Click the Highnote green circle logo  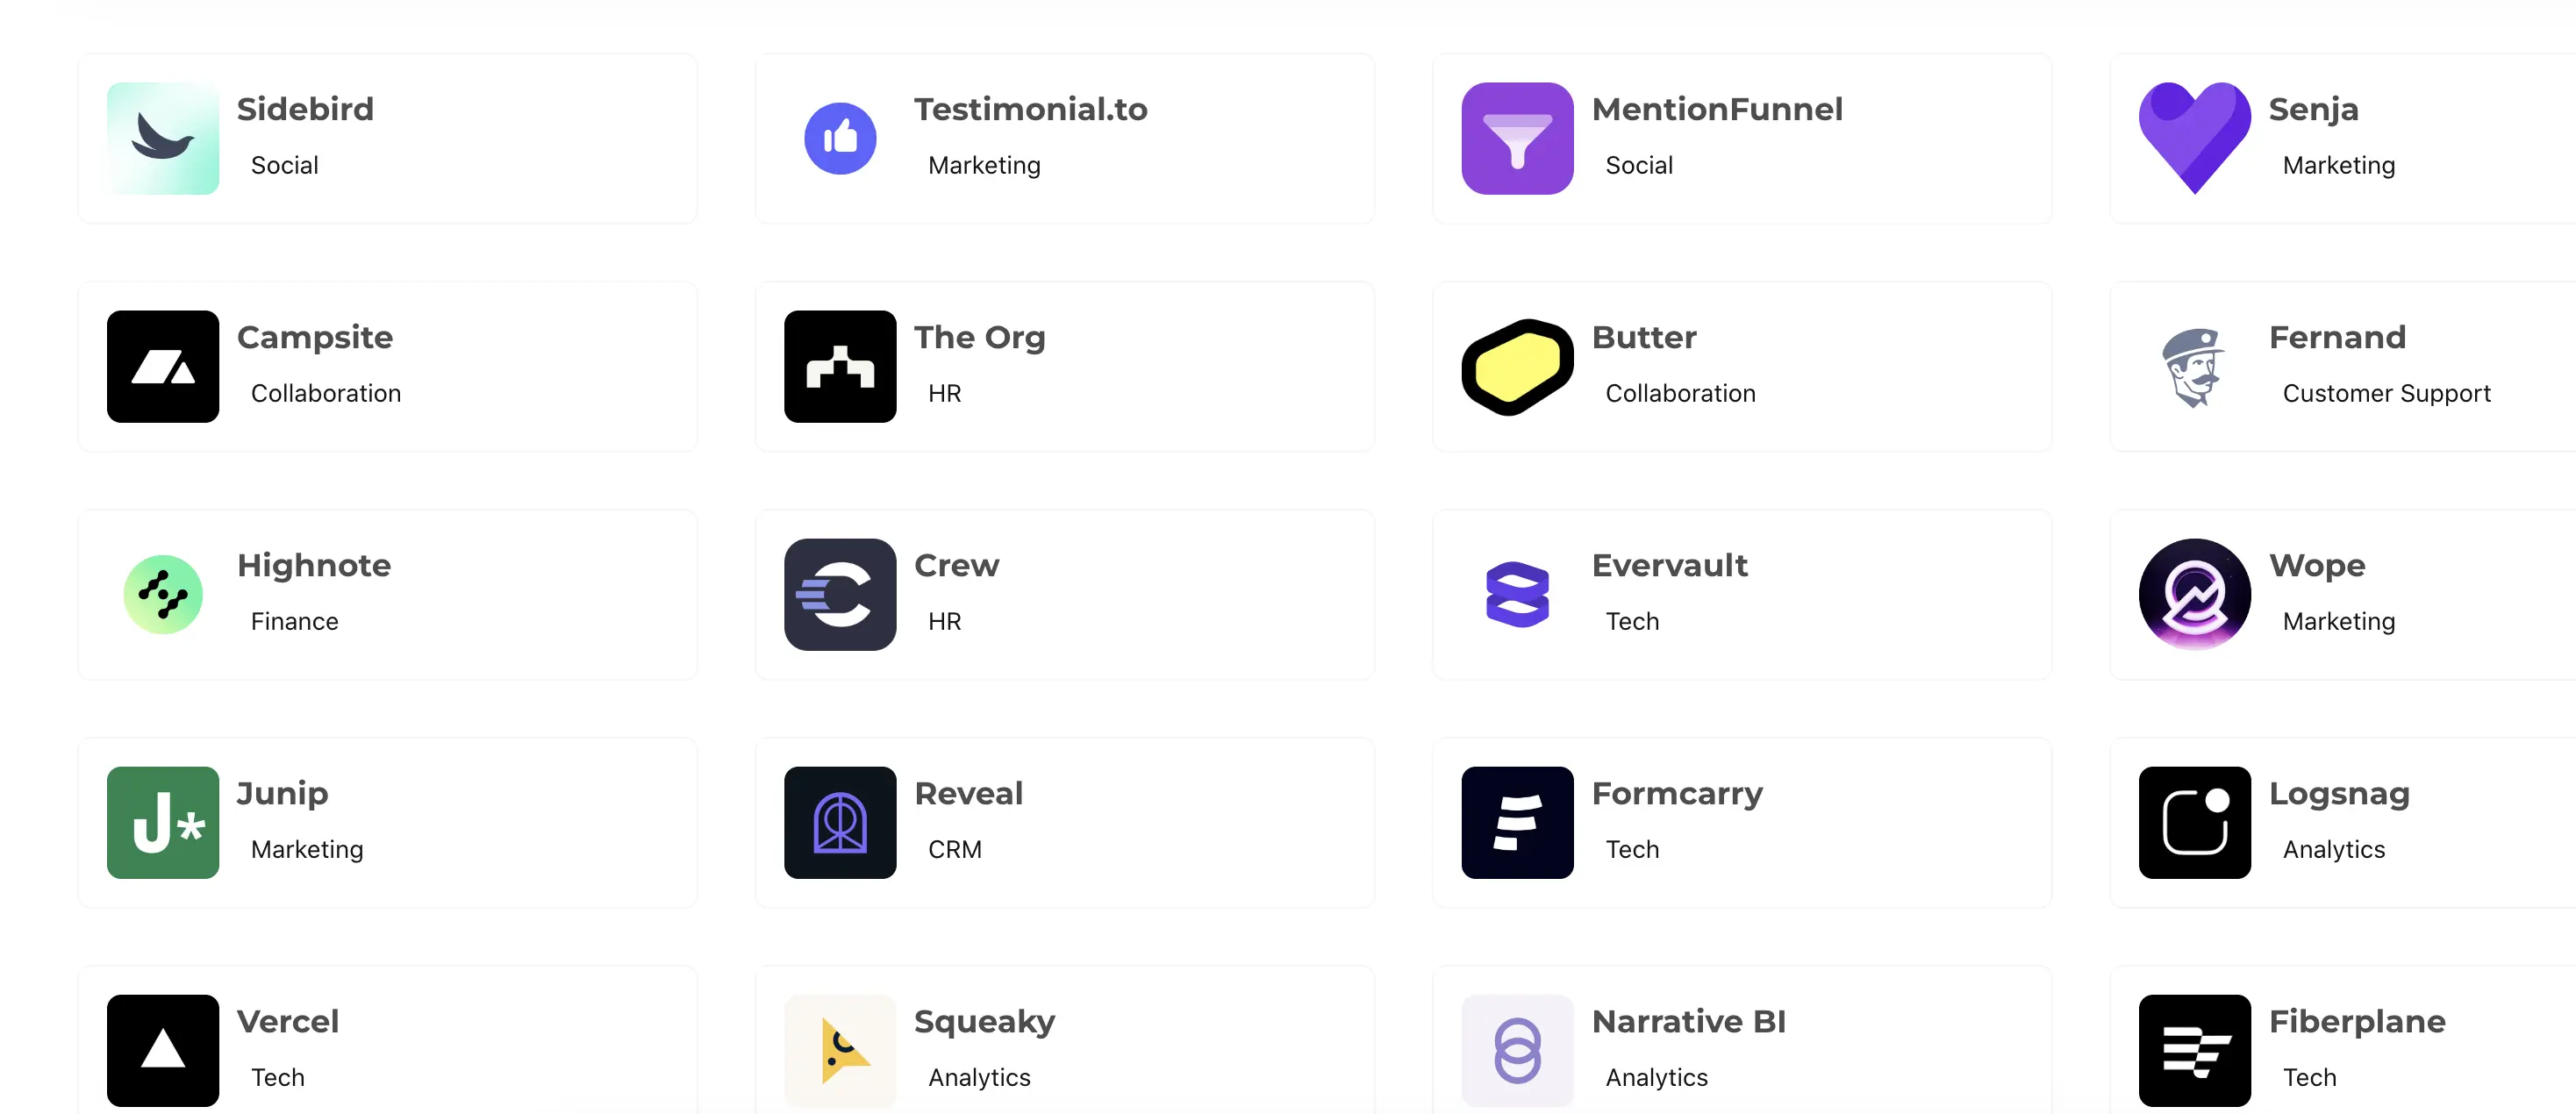pos(163,594)
